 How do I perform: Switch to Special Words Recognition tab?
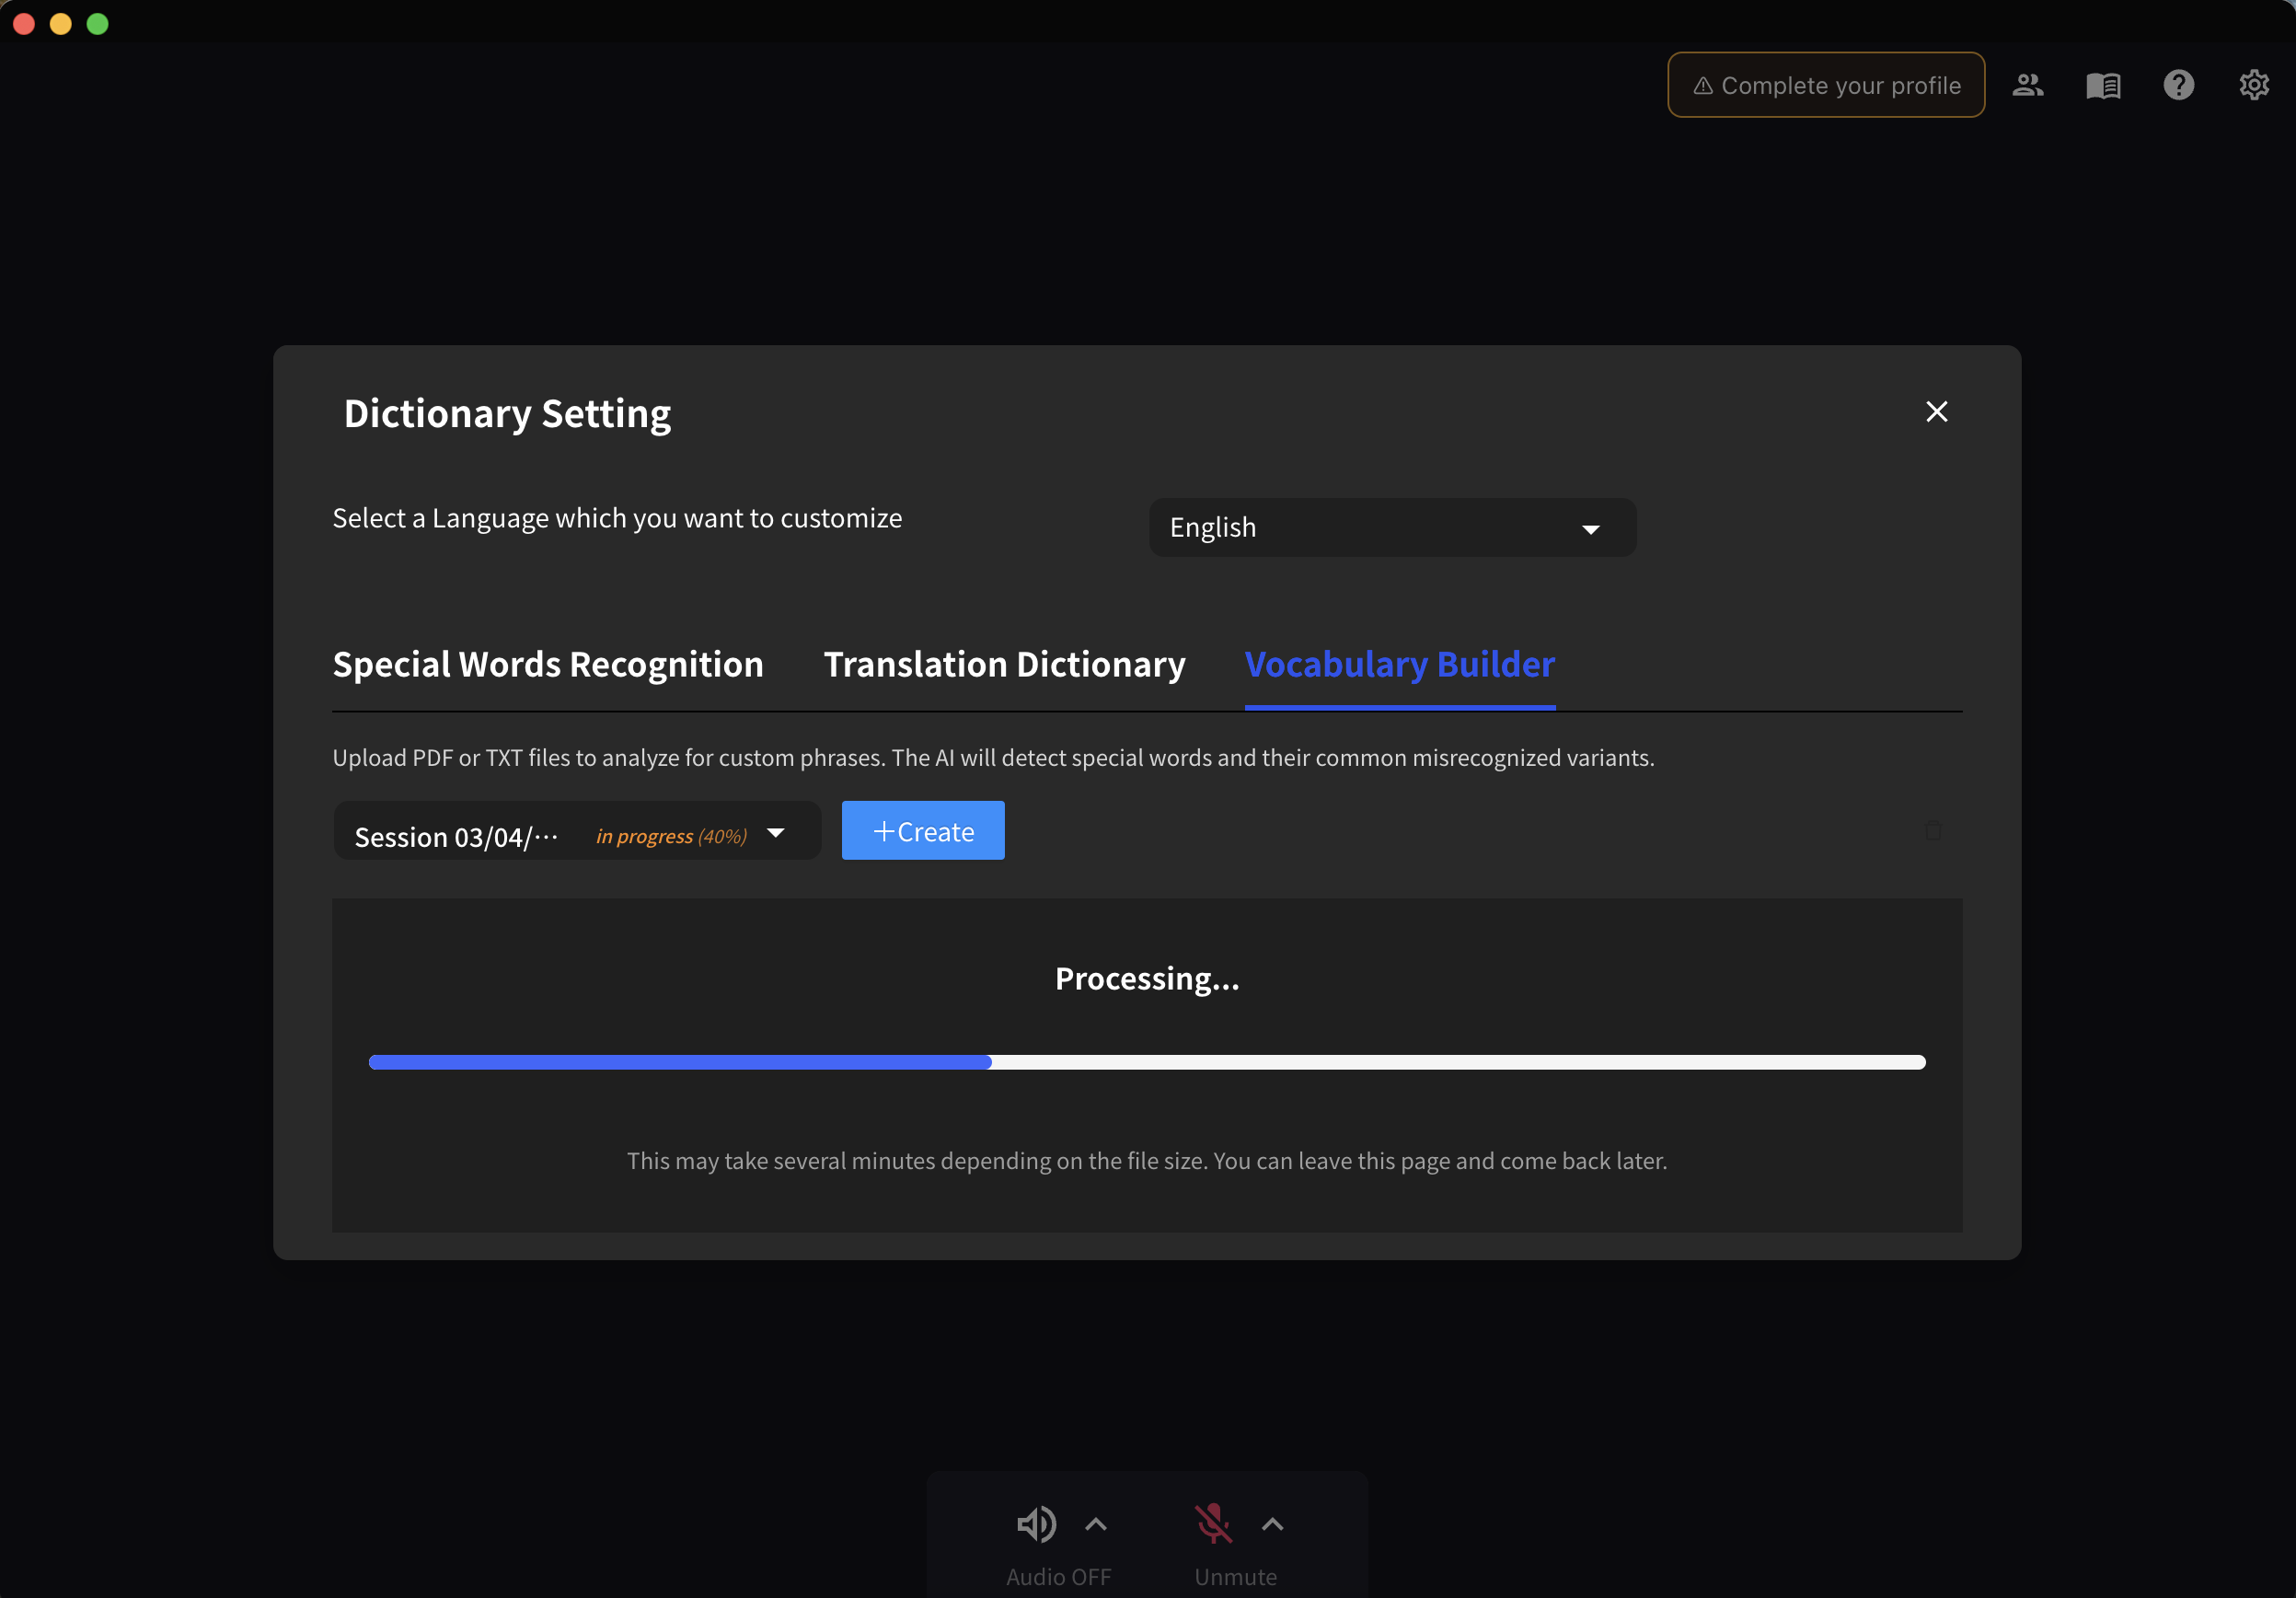pyautogui.click(x=548, y=664)
